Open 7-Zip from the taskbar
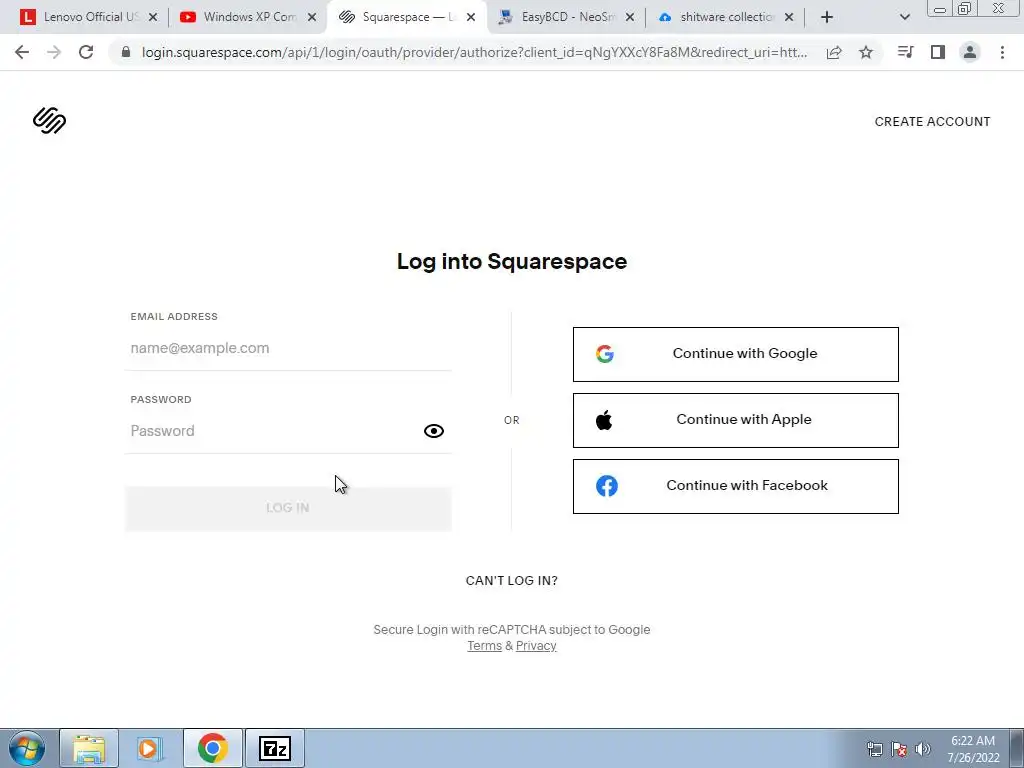 coord(275,748)
